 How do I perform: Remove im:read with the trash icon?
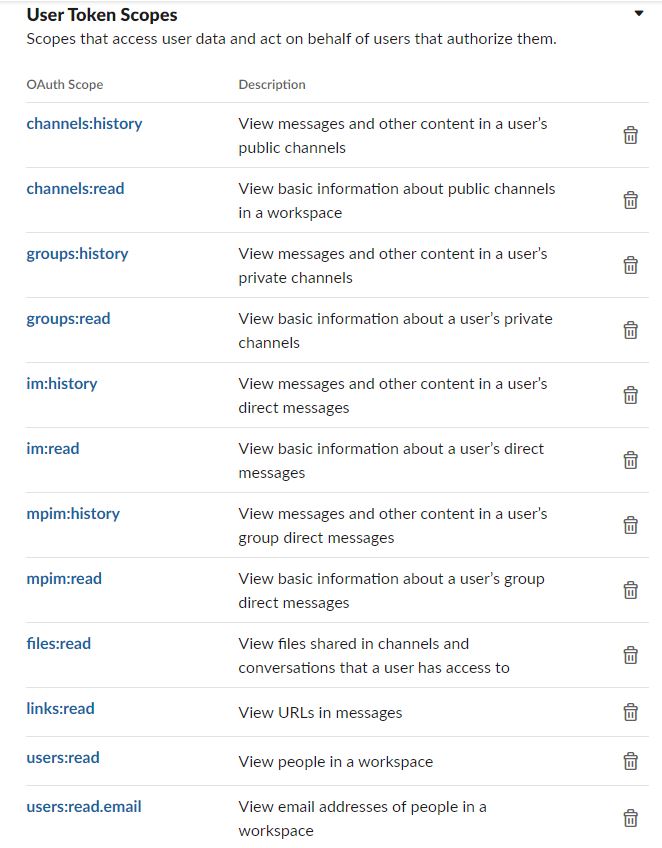(x=631, y=459)
